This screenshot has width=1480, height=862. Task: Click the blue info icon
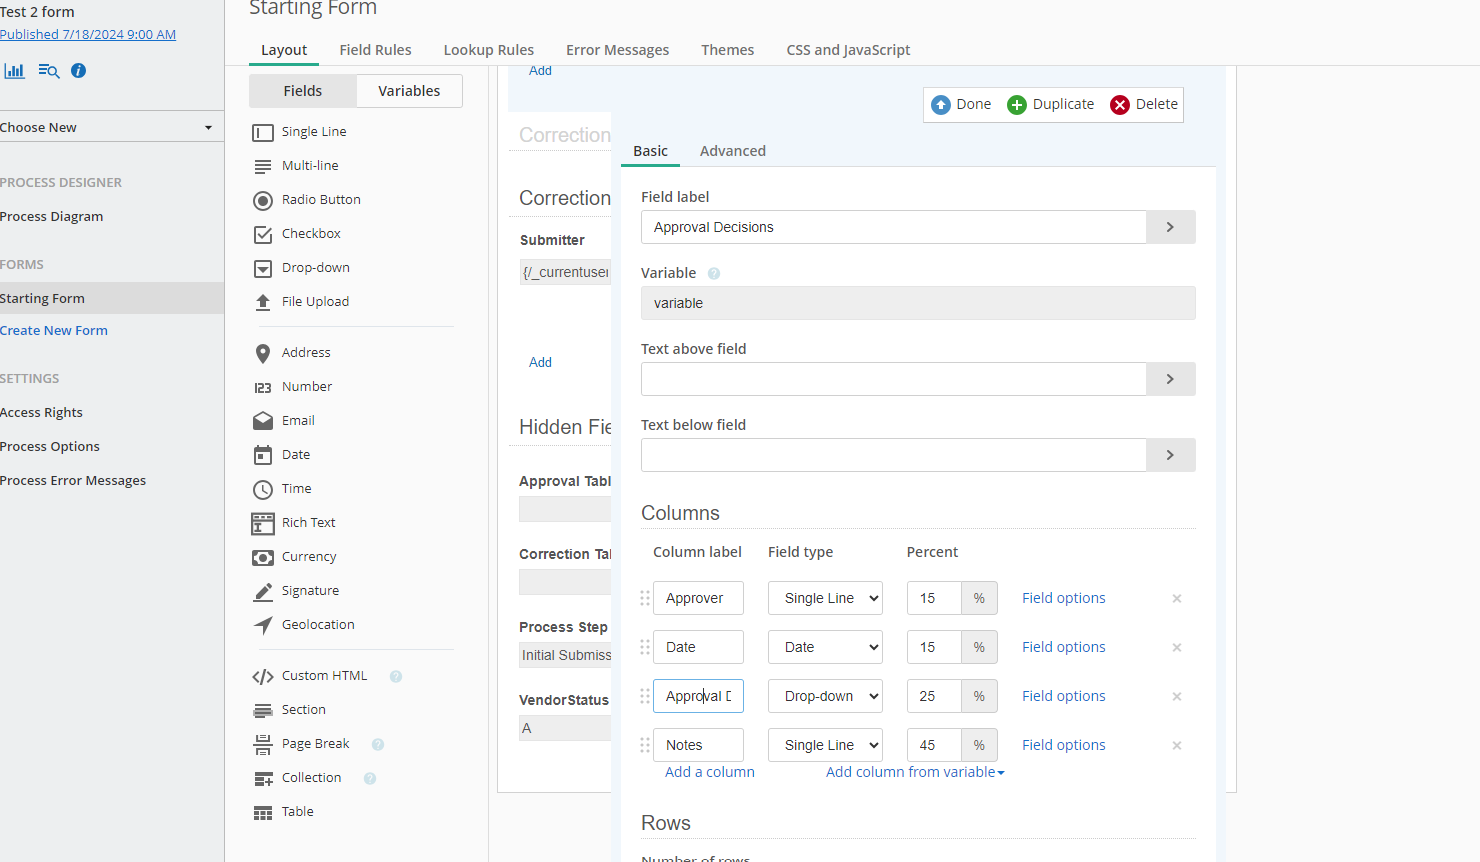click(x=79, y=71)
